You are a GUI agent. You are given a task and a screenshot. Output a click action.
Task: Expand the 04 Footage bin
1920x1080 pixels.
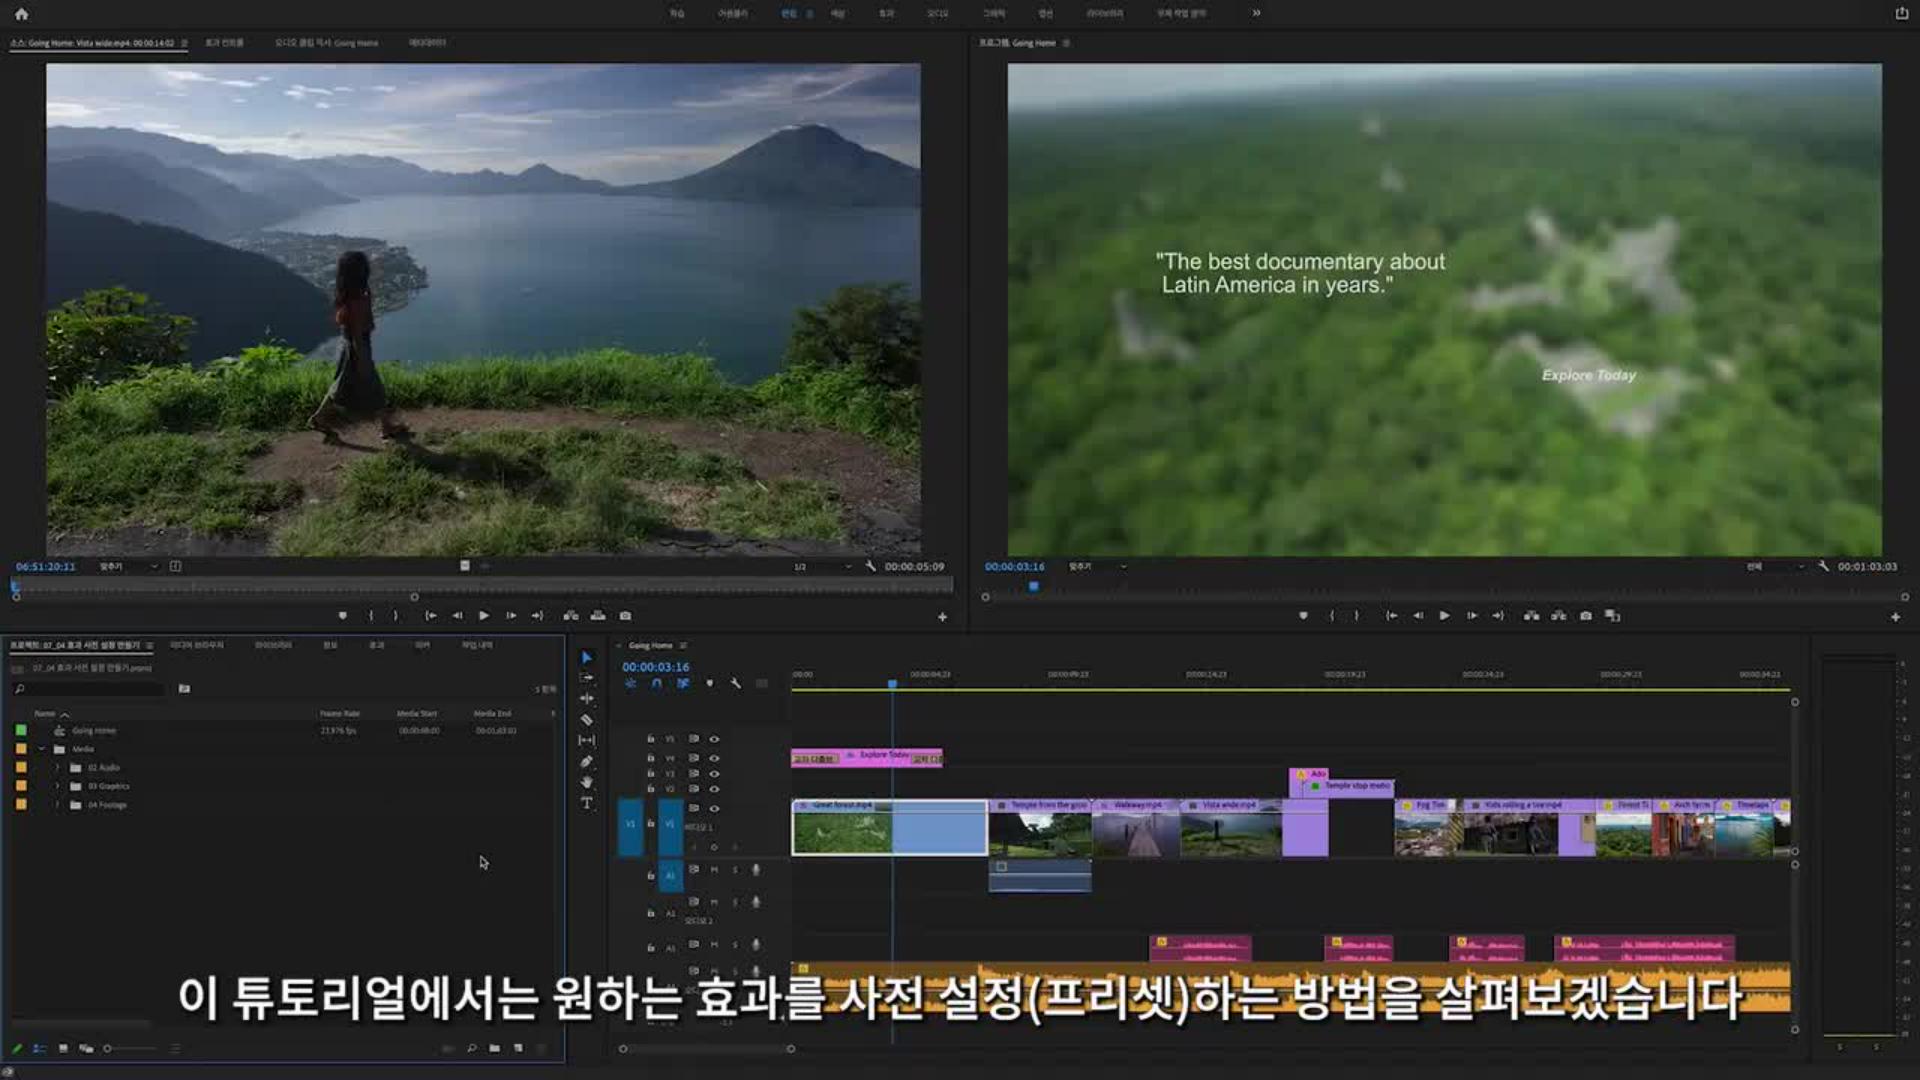tap(57, 805)
